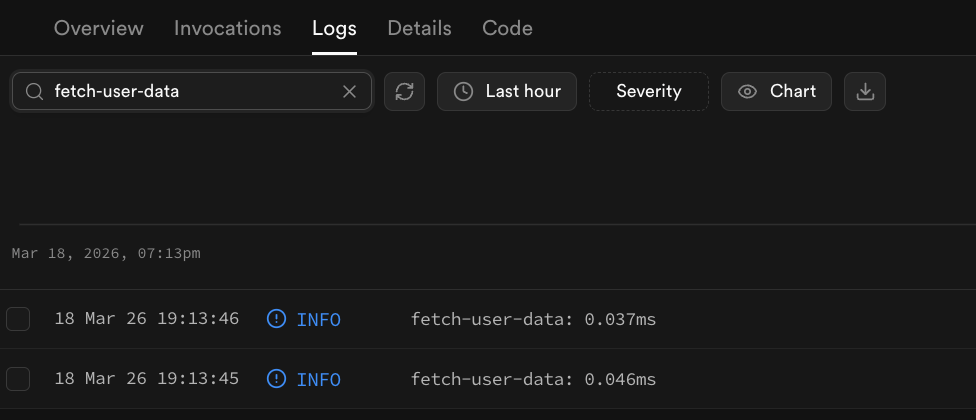Click the 18 Mar 26 19:13:45 timestamp
Image resolution: width=976 pixels, height=420 pixels.
pyautogui.click(x=146, y=379)
